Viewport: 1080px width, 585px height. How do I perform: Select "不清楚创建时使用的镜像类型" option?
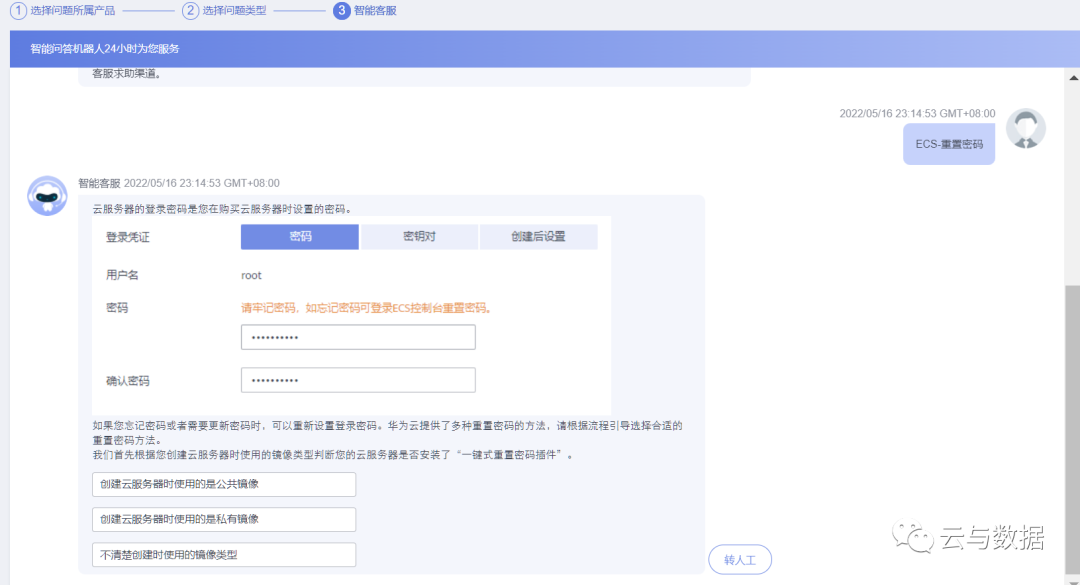tap(224, 554)
